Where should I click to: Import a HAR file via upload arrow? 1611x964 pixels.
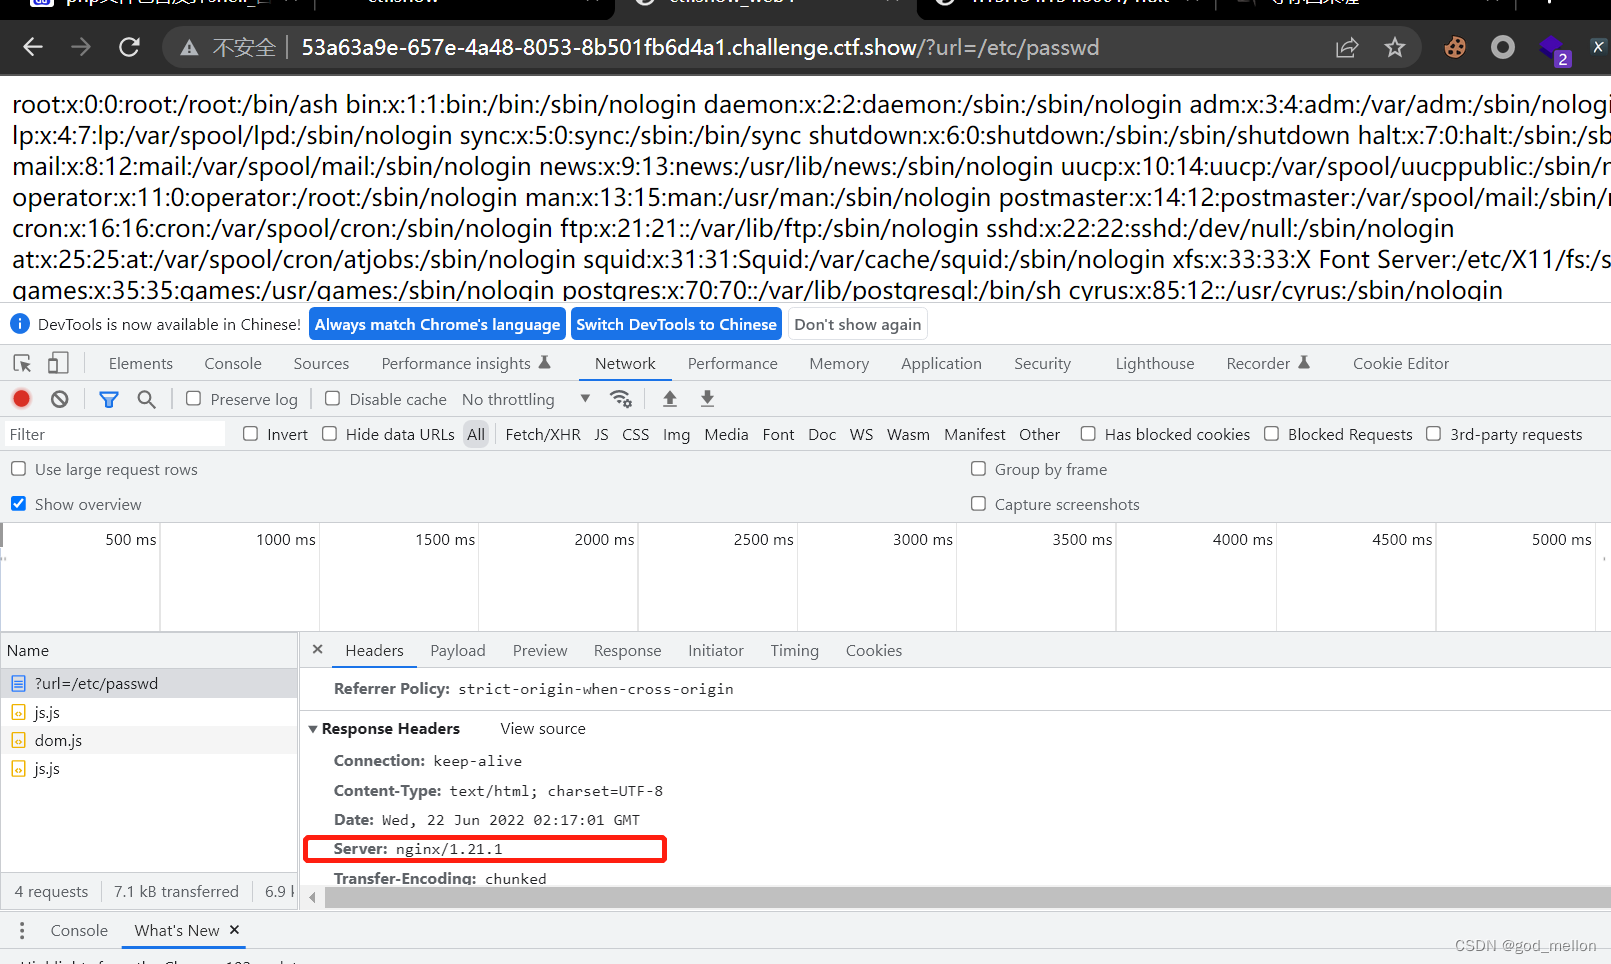point(670,399)
